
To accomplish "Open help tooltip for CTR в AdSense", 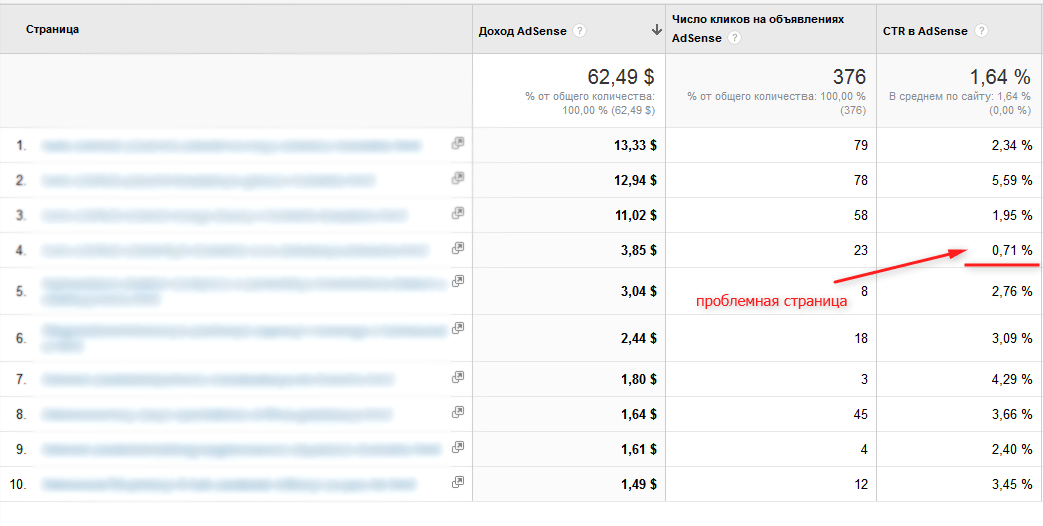I will (x=982, y=31).
